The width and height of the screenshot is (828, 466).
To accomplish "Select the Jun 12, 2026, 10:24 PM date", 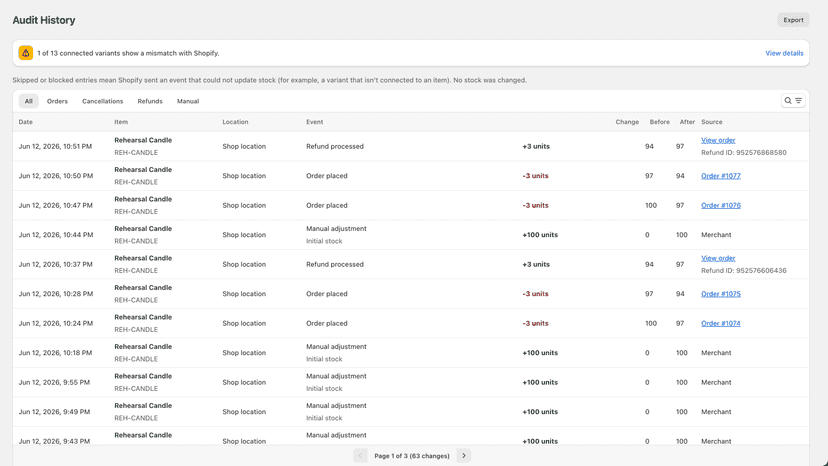I will click(55, 323).
